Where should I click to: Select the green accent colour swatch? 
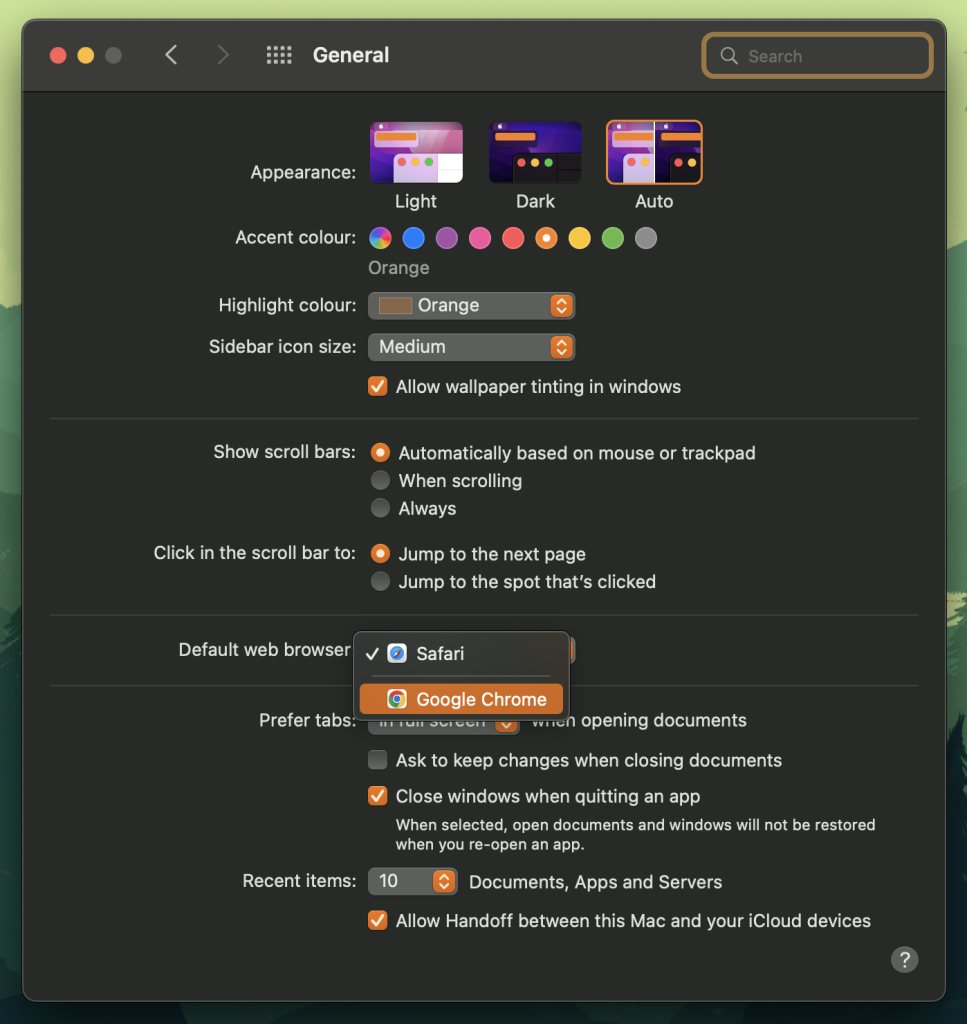click(x=612, y=238)
